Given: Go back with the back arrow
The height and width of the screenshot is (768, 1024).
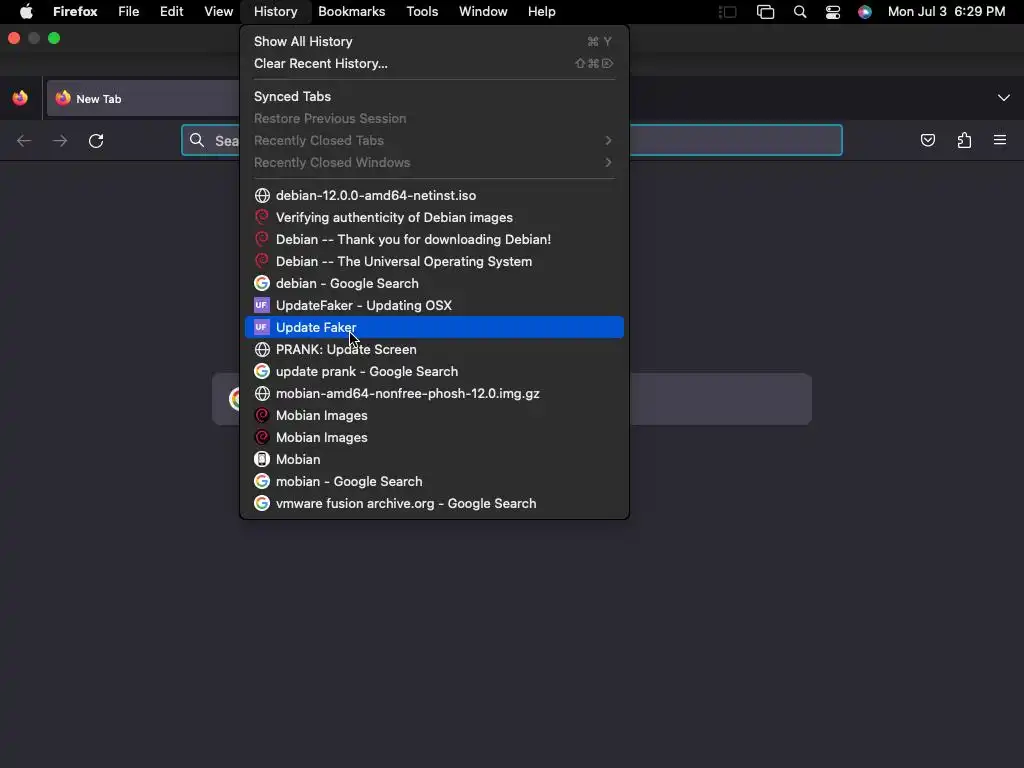Looking at the screenshot, I should coord(24,140).
